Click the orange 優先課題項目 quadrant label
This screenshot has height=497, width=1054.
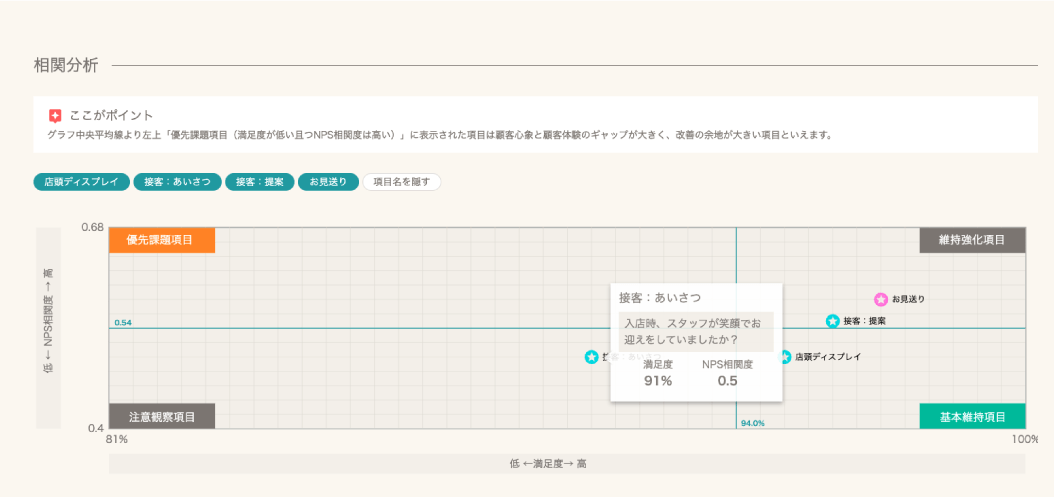pos(162,240)
